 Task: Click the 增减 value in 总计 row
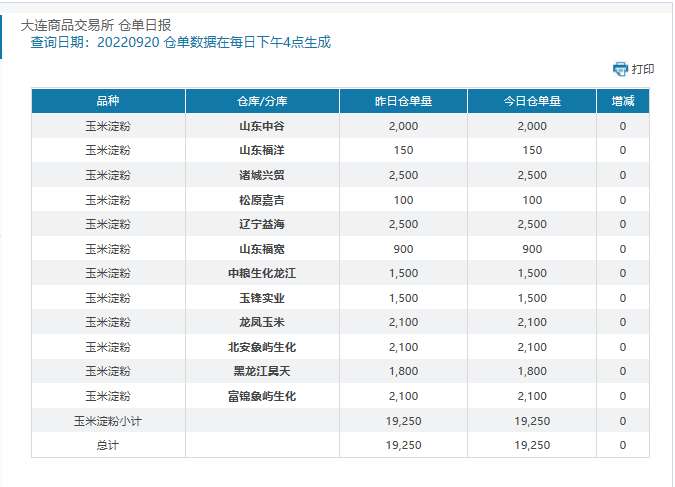point(623,445)
